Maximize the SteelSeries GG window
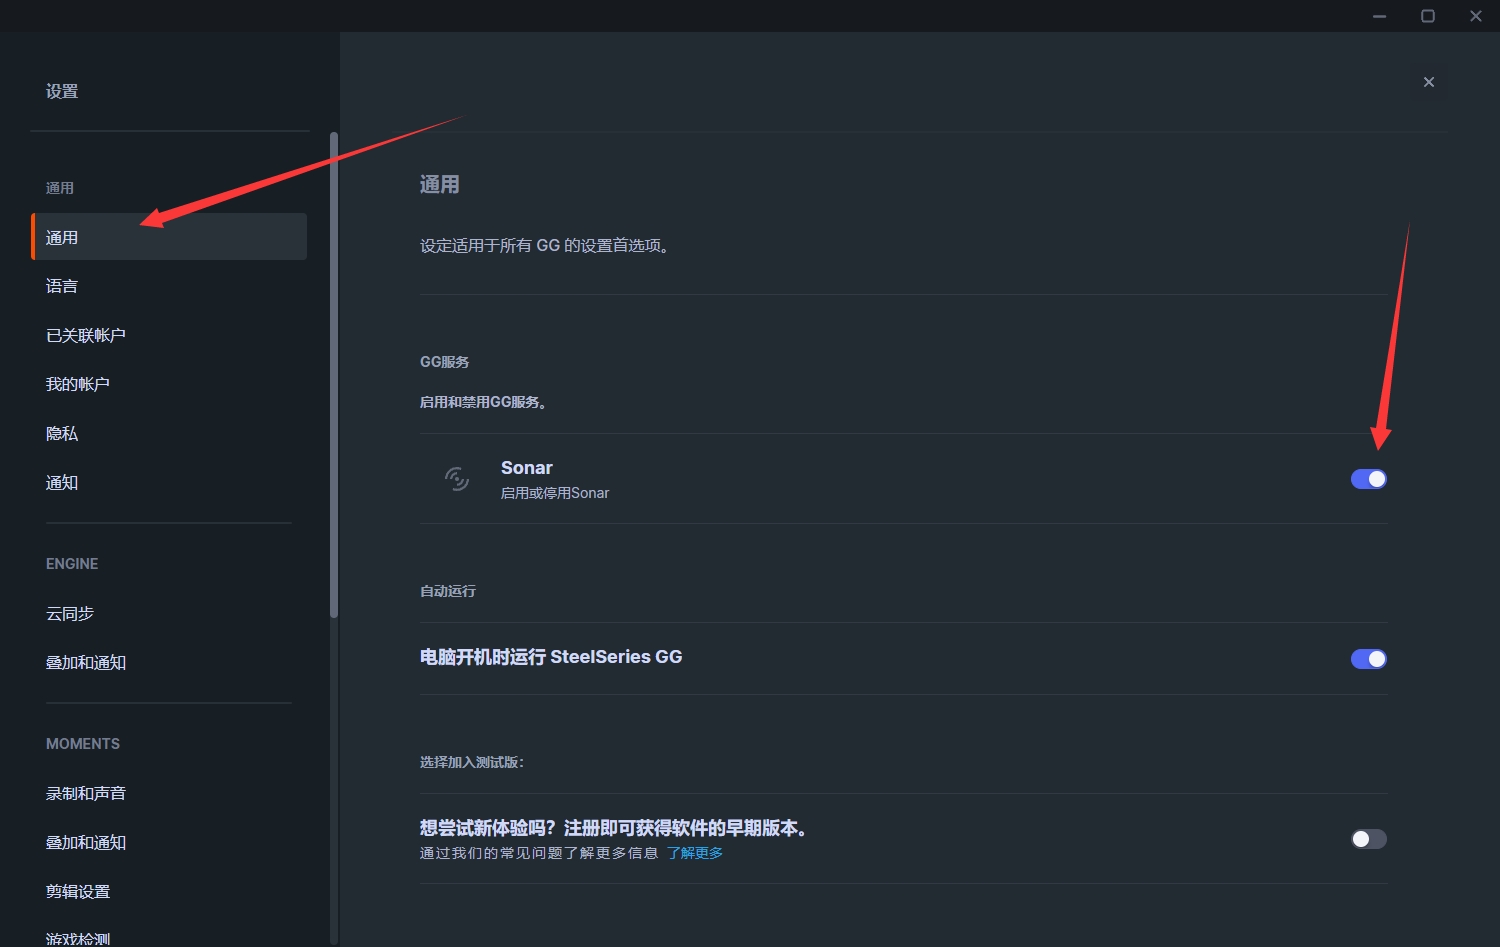This screenshot has height=947, width=1500. (1427, 16)
